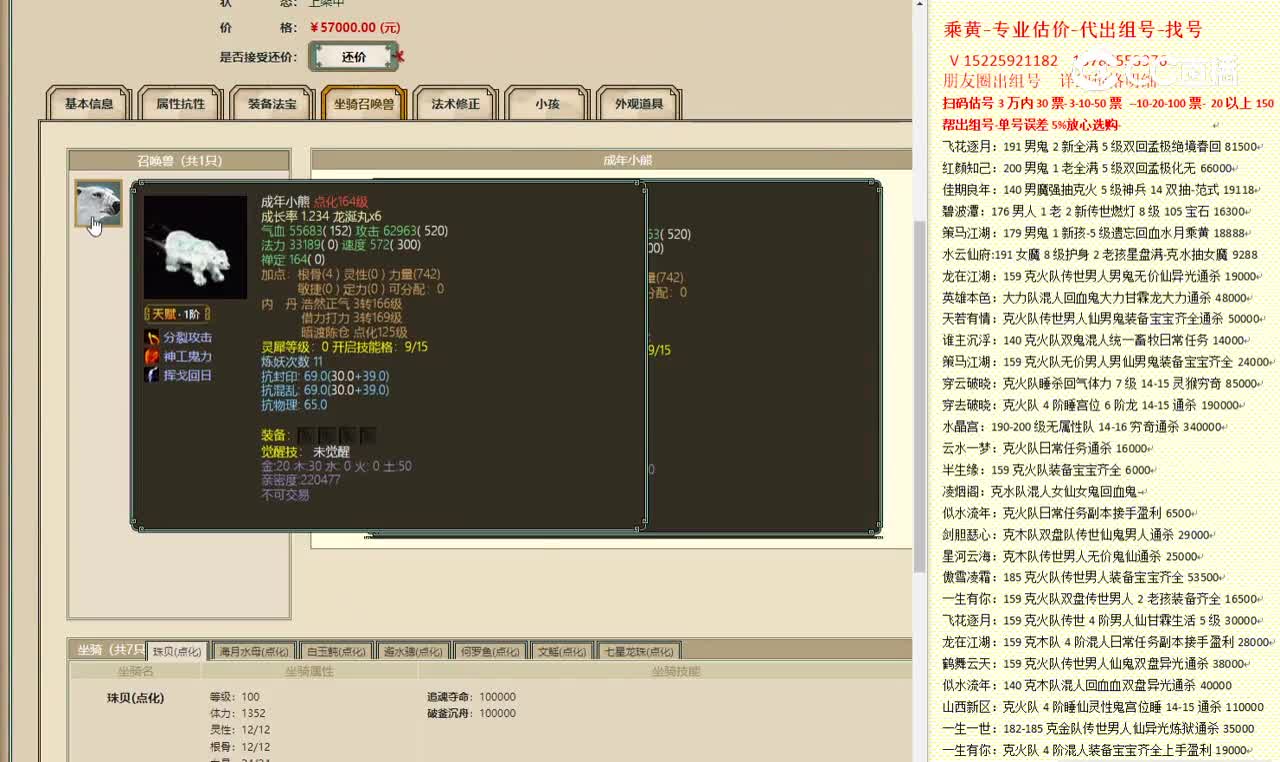Select the 坐骑召唤兽 tab
This screenshot has height=762, width=1280.
coord(363,103)
